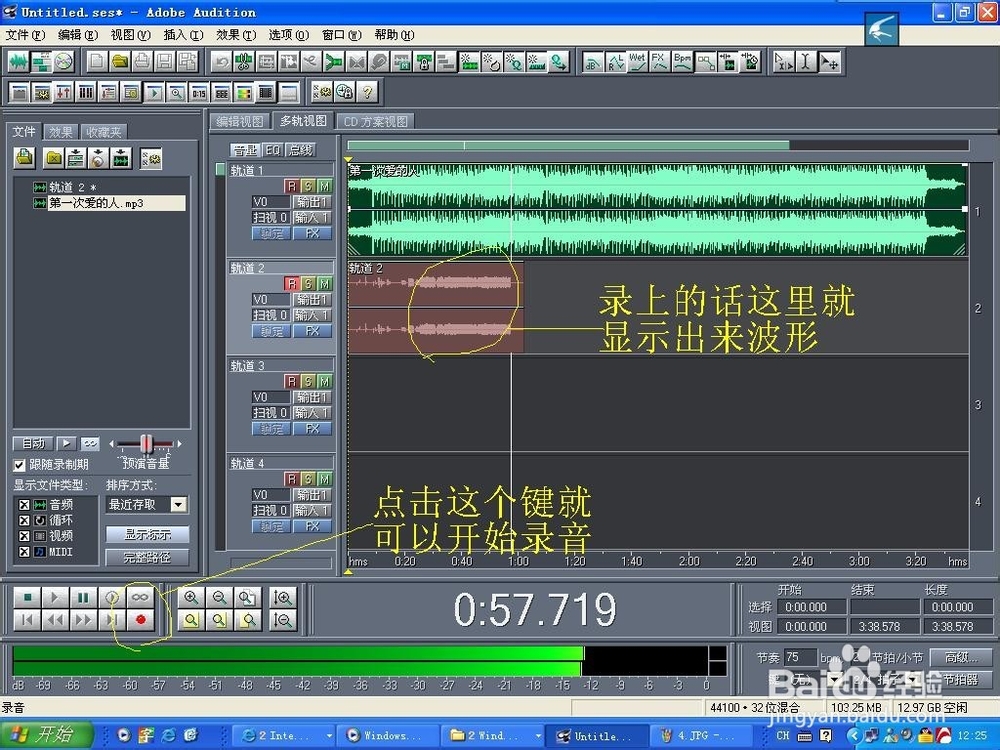
Task: Open a session using the Open folder toolbar icon
Action: click(118, 61)
